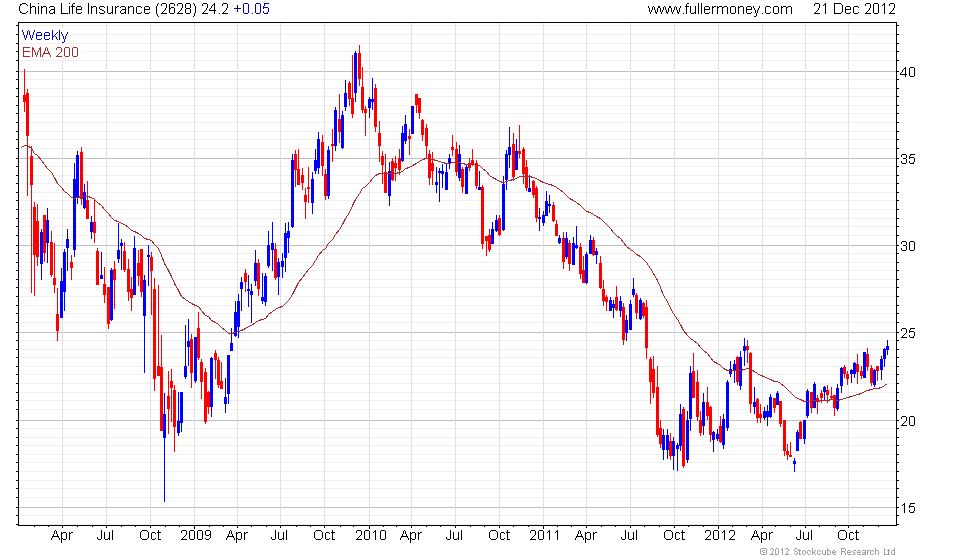
Task: Click the China Life Insurance (2628) chart title
Action: (108, 9)
